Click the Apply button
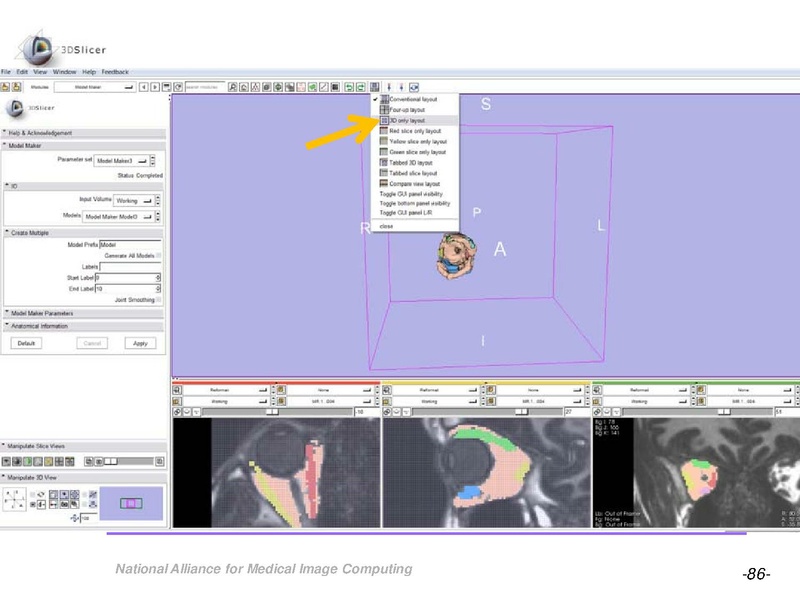The width and height of the screenshot is (800, 600). pyautogui.click(x=140, y=343)
